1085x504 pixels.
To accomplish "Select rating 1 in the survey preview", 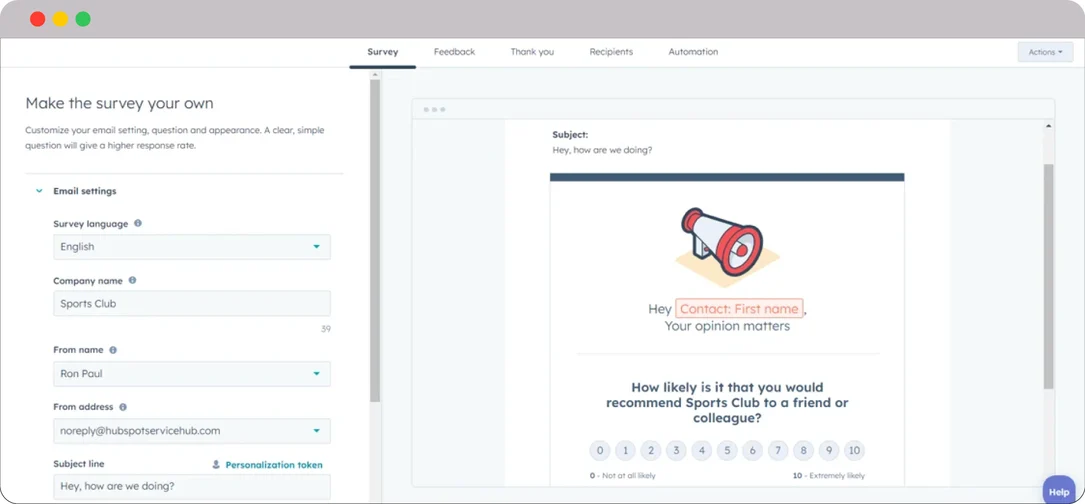I will 626,451.
